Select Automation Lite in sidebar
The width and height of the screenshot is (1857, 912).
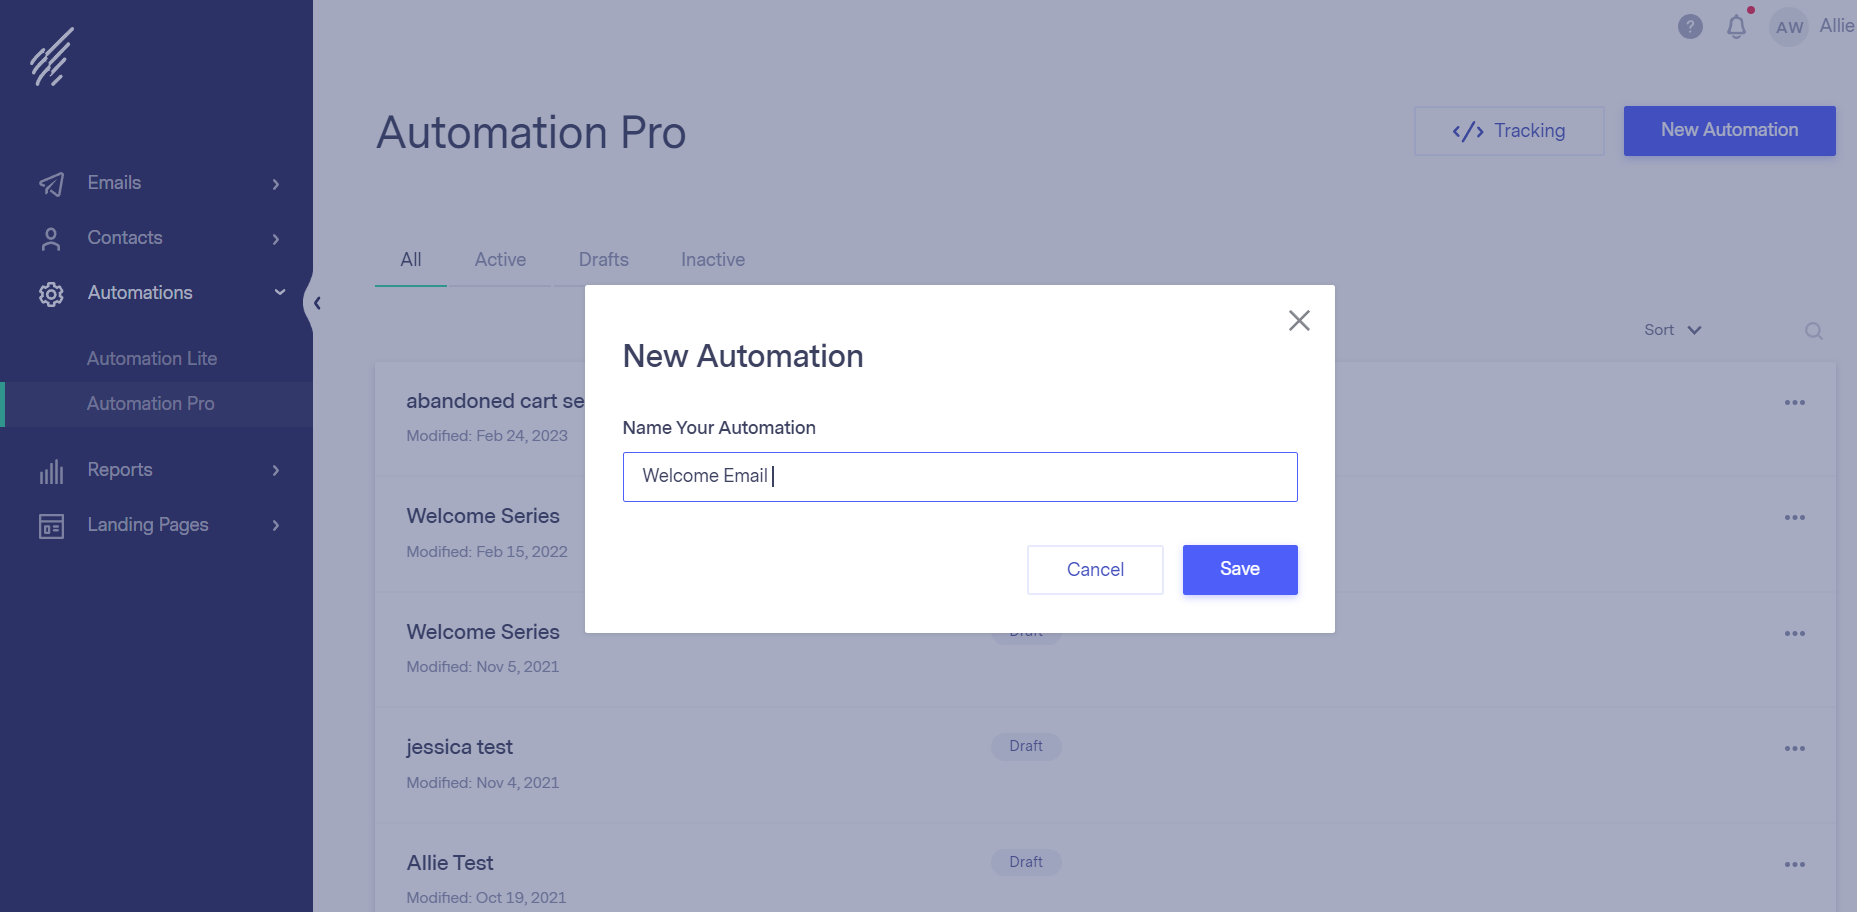pyautogui.click(x=152, y=359)
